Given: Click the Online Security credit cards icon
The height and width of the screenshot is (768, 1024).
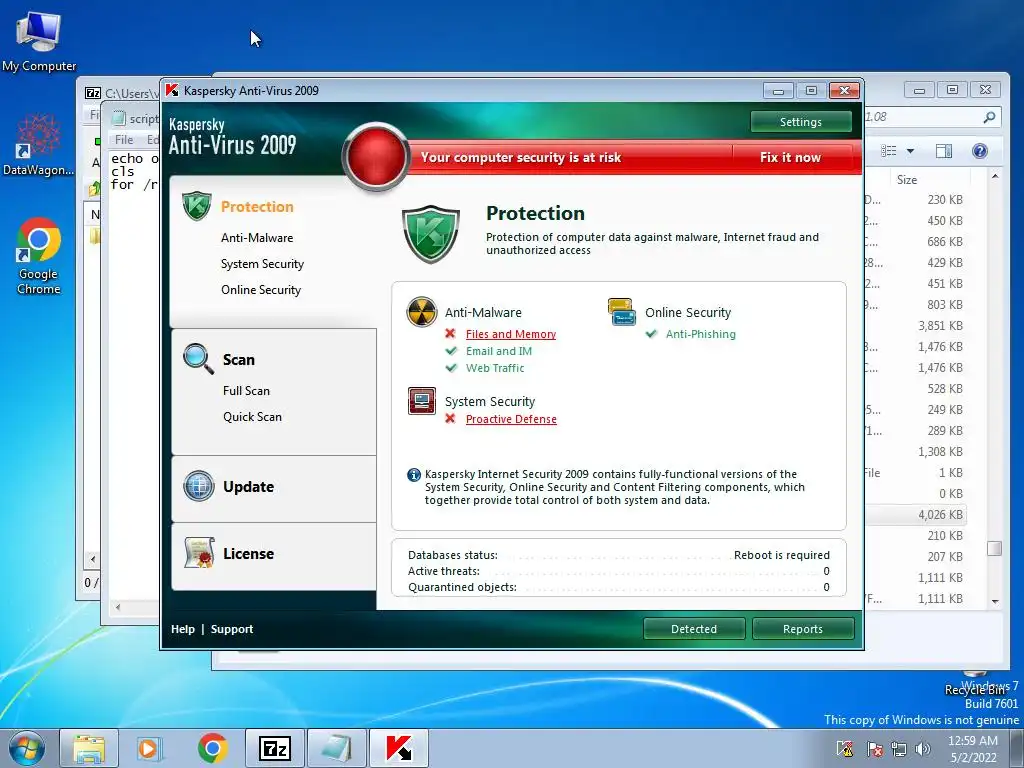Looking at the screenshot, I should tap(622, 312).
